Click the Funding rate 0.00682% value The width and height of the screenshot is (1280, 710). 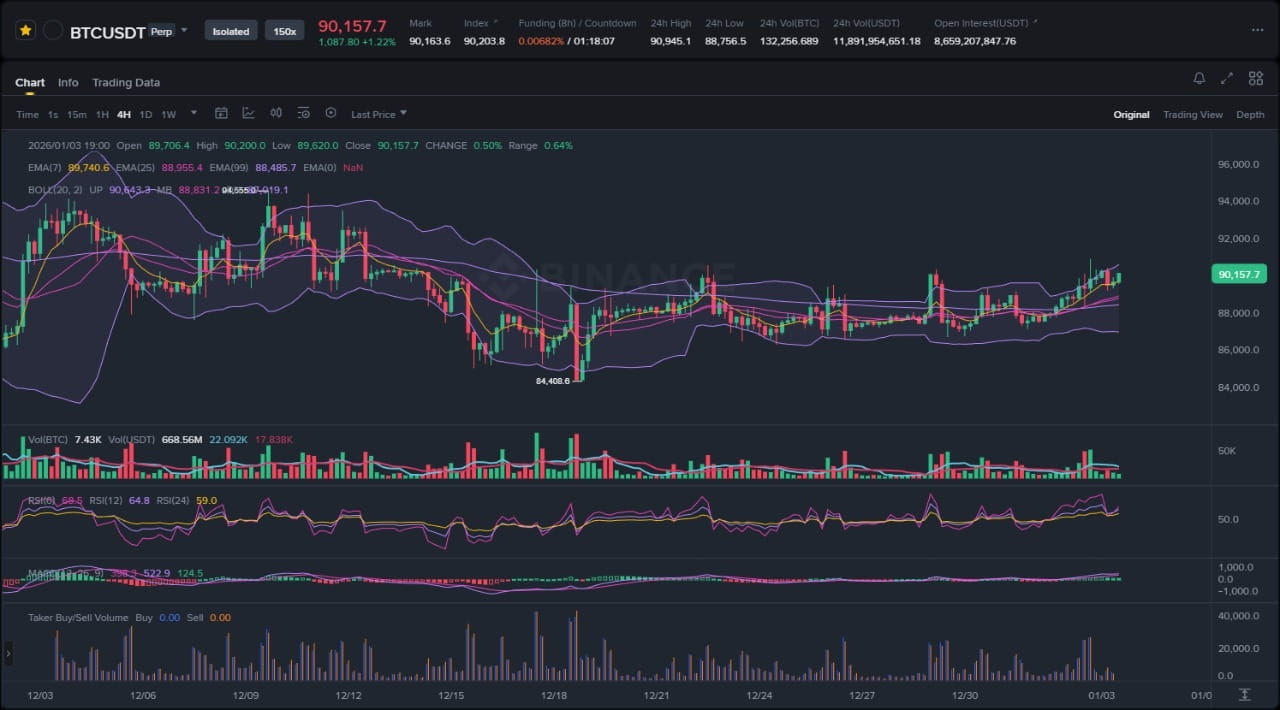coord(542,41)
